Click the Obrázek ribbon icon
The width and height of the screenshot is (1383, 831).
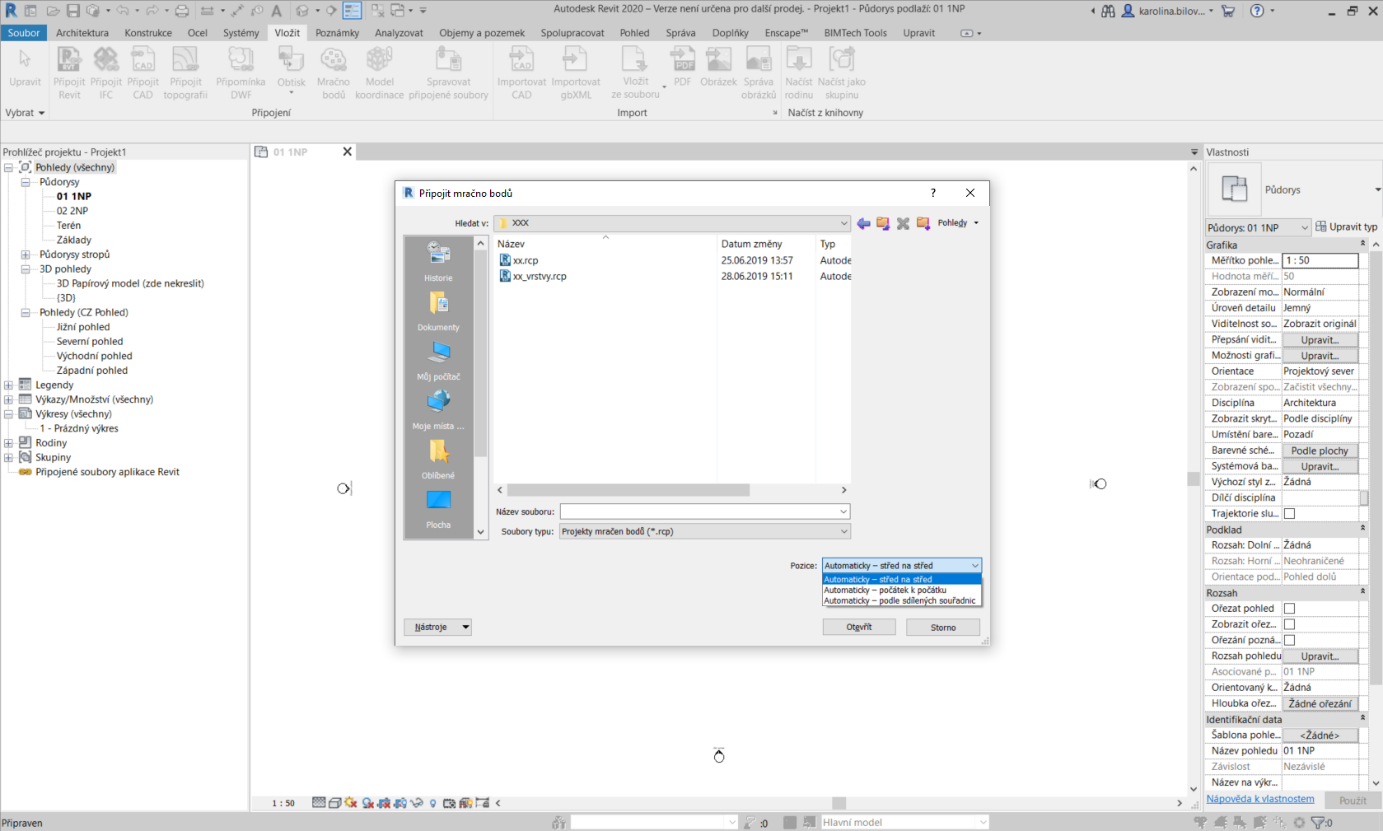(x=718, y=67)
